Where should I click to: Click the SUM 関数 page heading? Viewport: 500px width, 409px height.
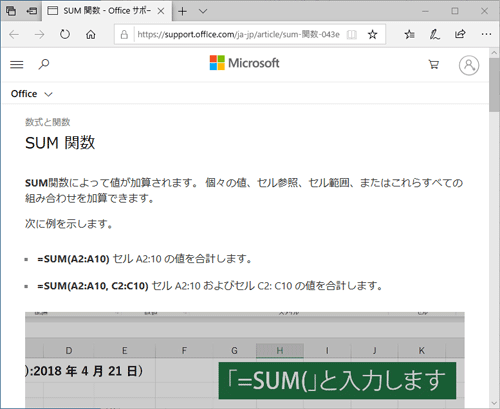[x=60, y=143]
